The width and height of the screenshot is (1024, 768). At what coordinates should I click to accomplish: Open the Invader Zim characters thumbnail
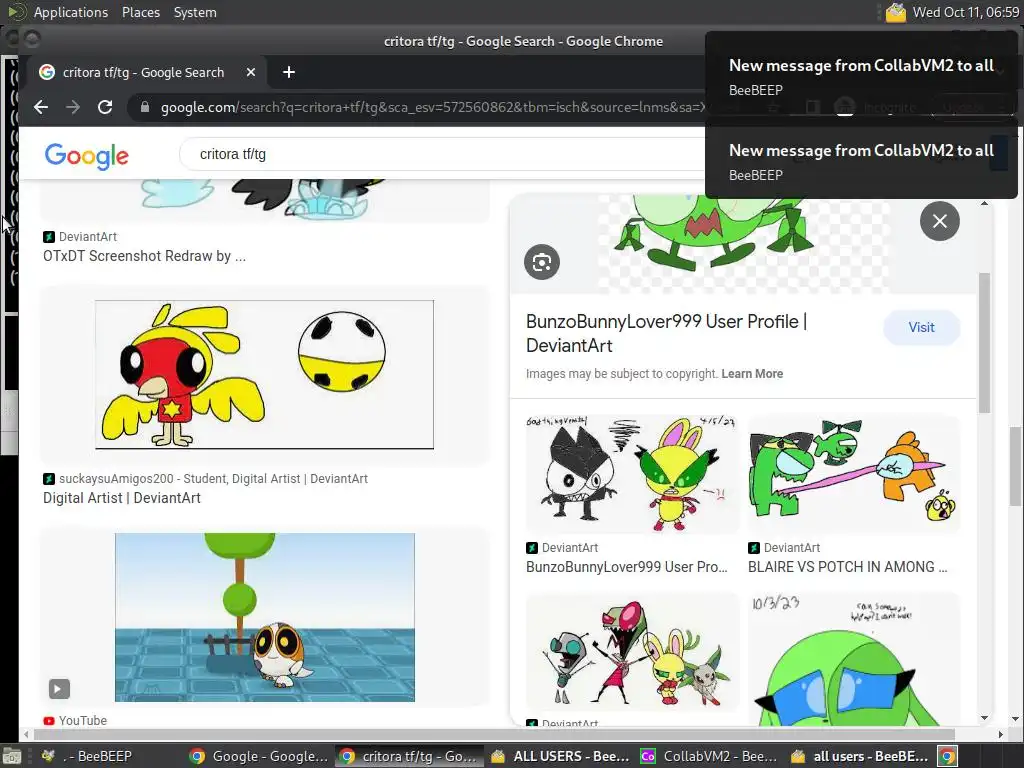(632, 652)
